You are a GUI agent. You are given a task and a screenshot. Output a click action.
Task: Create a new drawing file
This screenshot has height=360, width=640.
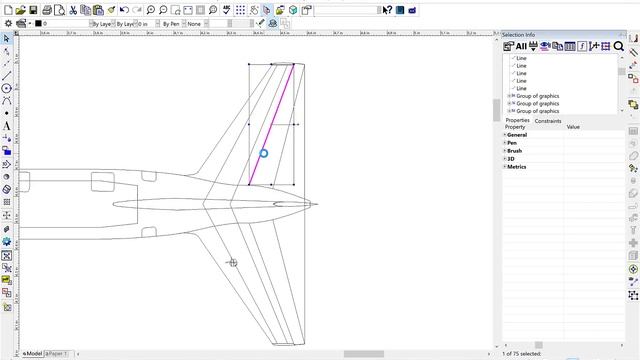coord(8,10)
